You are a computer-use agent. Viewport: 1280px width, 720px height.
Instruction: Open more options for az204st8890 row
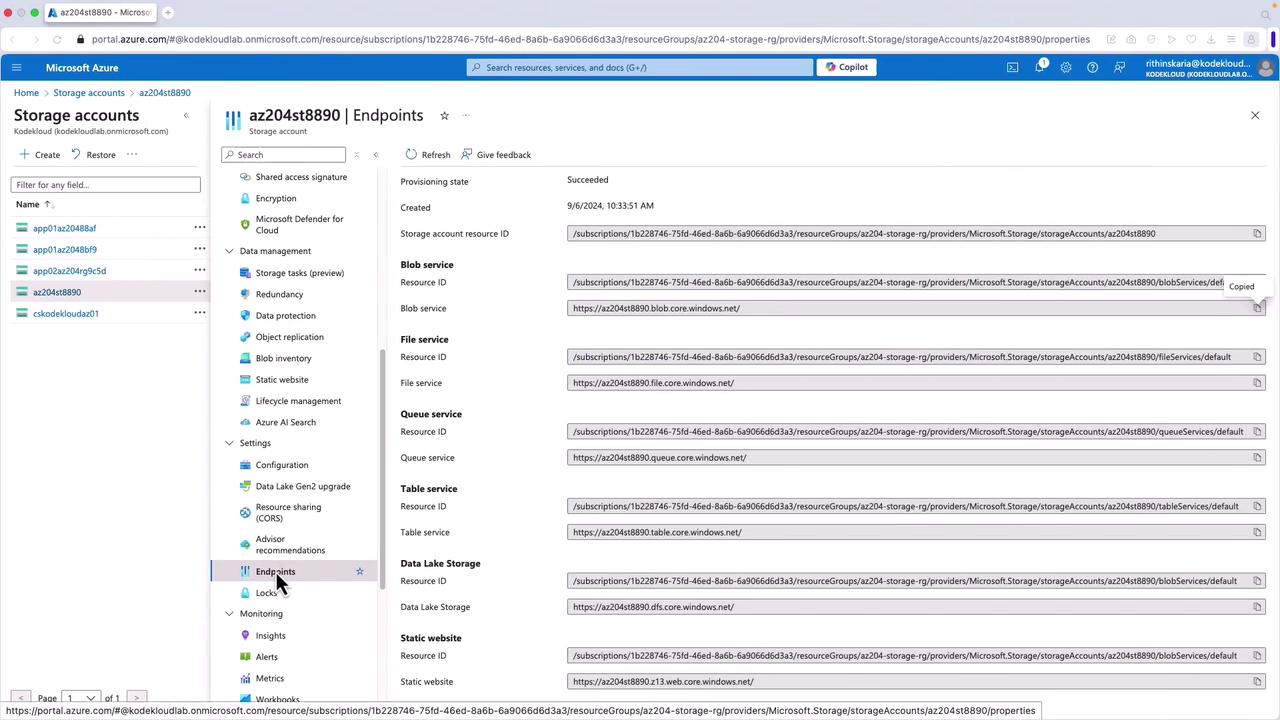(x=200, y=292)
